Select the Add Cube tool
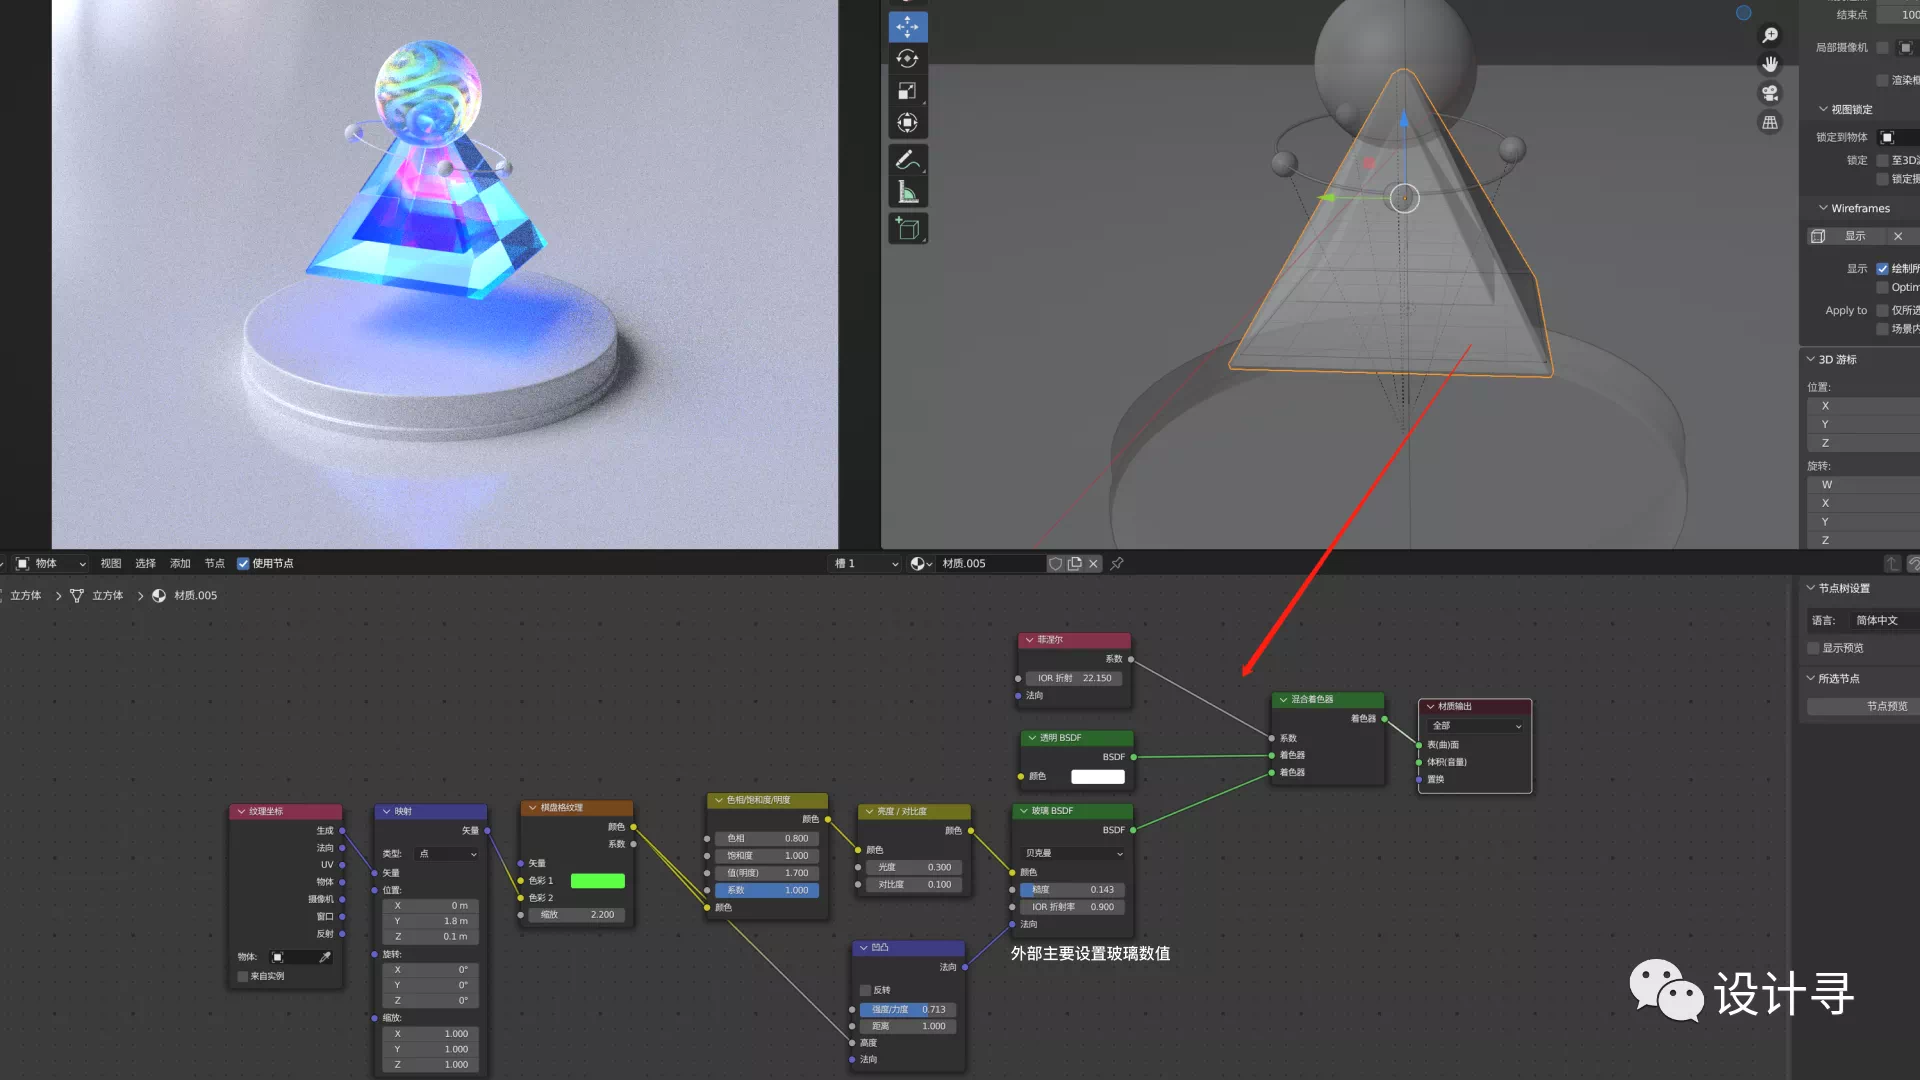The width and height of the screenshot is (1920, 1080). coord(907,229)
